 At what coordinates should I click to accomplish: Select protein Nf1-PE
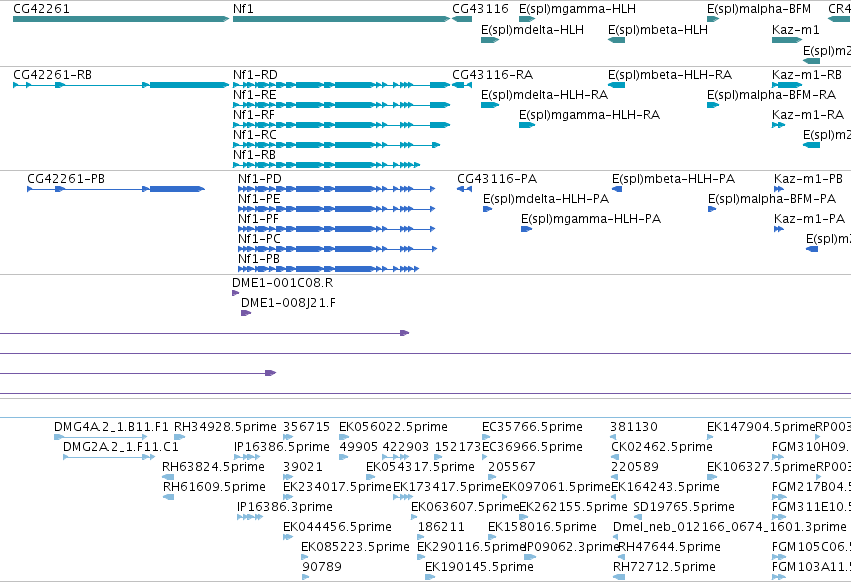336,209
